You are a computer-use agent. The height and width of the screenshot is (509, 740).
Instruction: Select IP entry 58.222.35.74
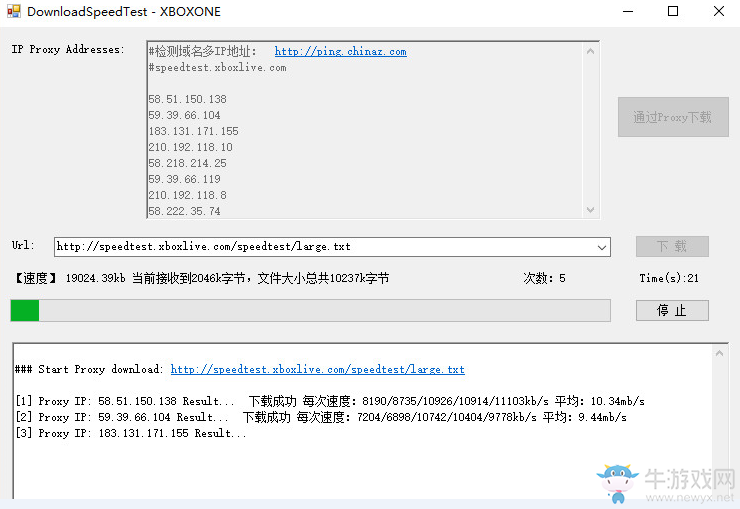[185, 211]
